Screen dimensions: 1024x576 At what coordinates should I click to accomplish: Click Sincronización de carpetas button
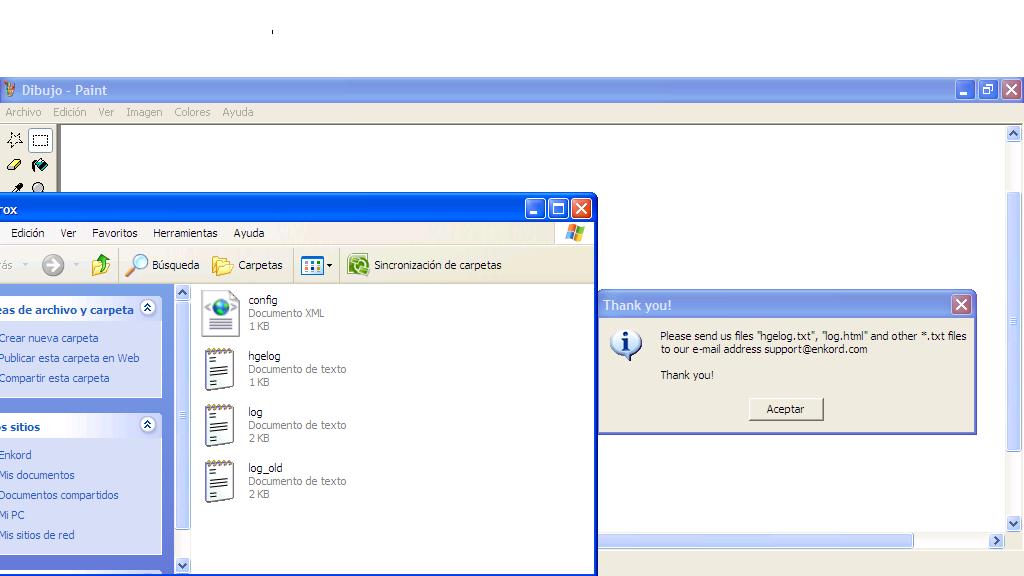pyautogui.click(x=425, y=265)
